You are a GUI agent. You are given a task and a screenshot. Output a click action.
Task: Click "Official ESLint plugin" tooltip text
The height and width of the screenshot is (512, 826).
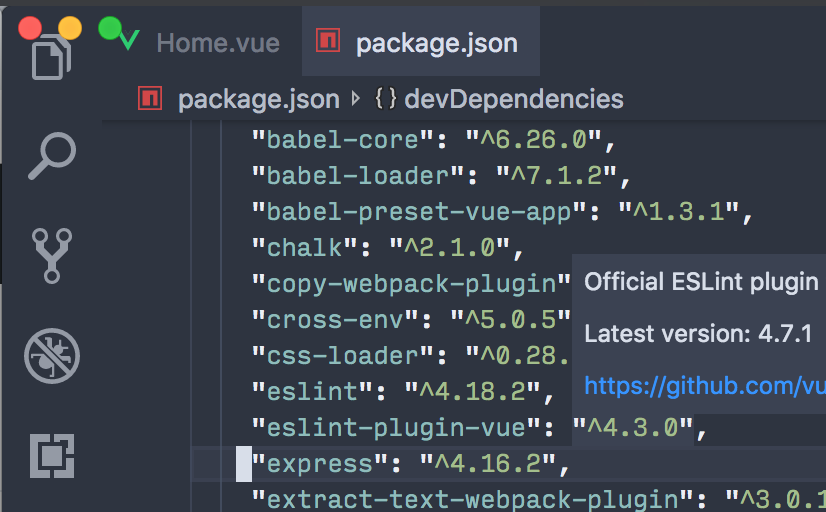702,282
